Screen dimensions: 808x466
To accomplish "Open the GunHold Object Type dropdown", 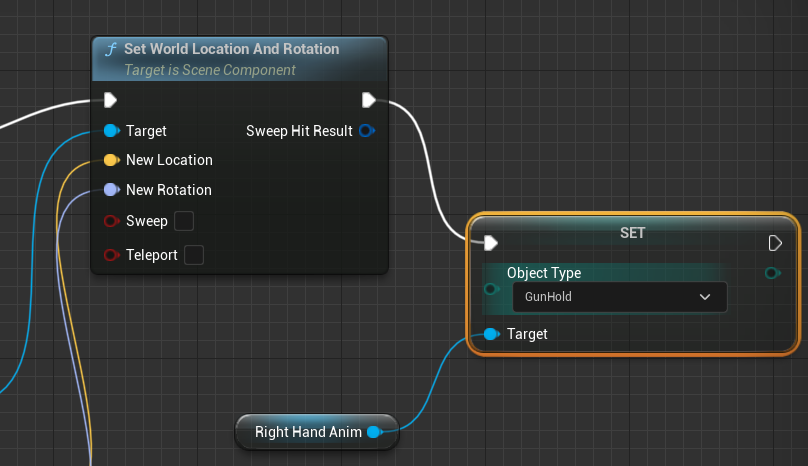I will pos(618,297).
